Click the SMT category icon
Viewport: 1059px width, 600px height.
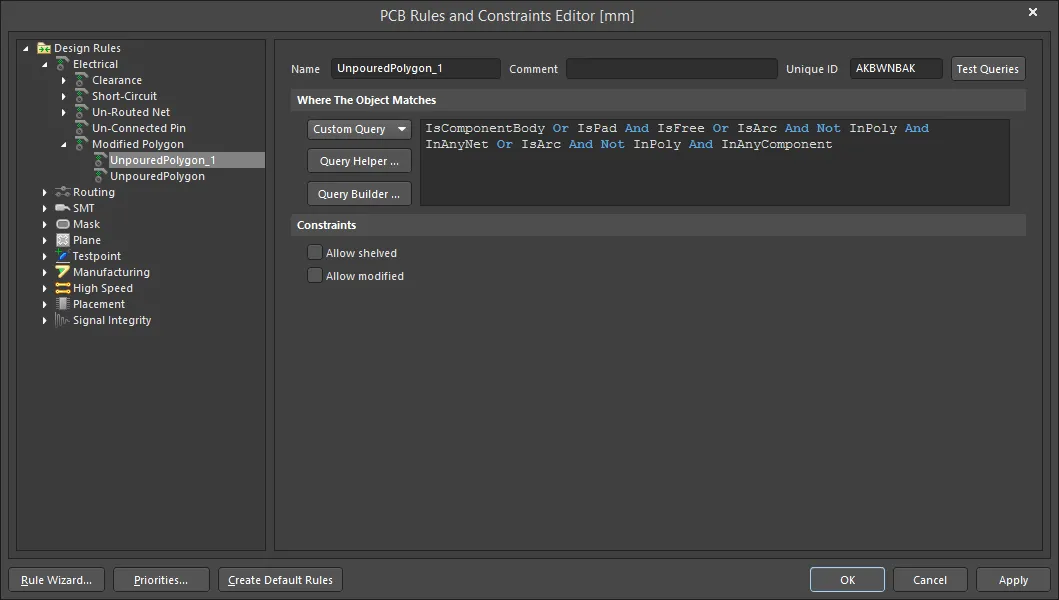coord(63,208)
